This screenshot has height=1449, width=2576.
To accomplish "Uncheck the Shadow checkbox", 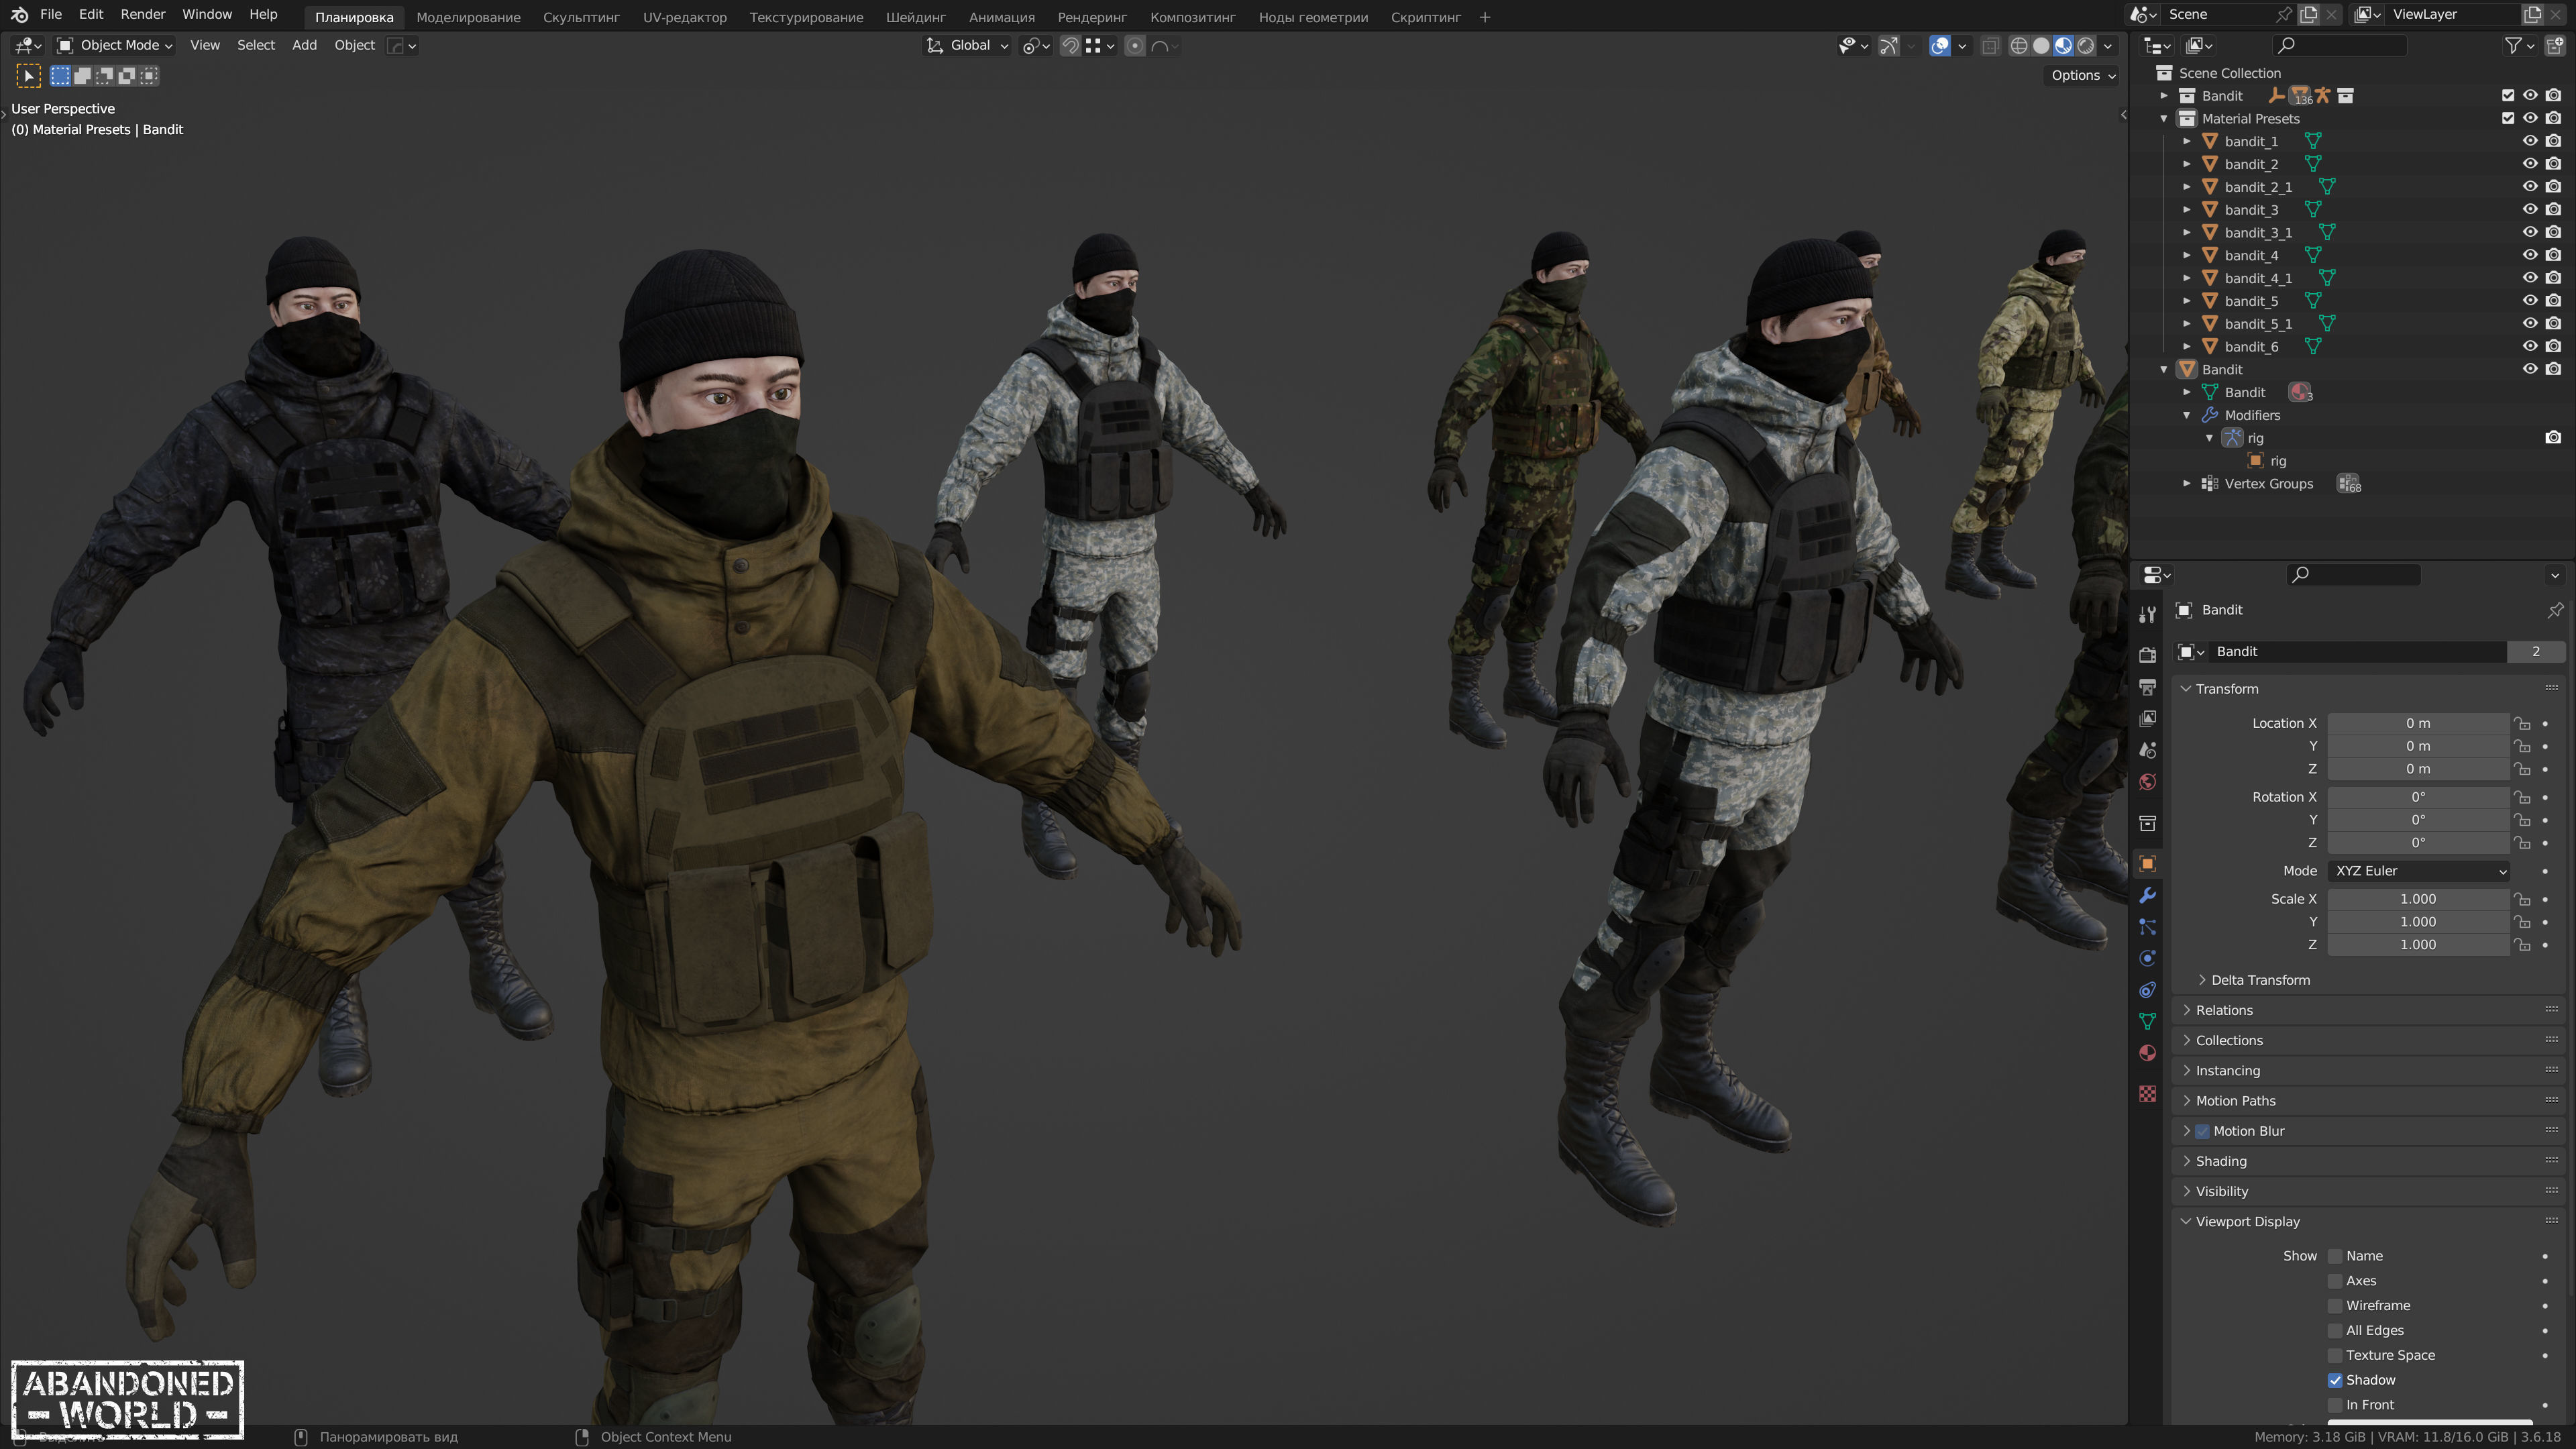I will tap(2335, 1380).
